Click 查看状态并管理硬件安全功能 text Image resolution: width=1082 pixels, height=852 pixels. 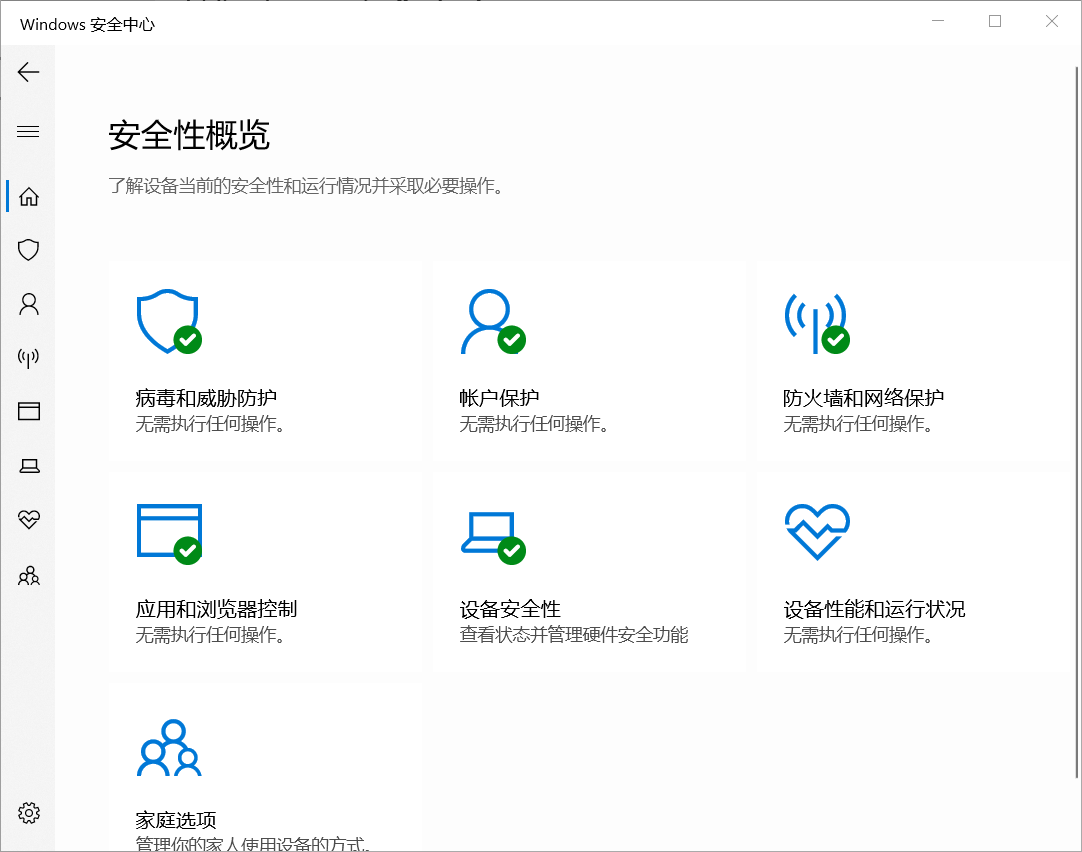click(574, 635)
